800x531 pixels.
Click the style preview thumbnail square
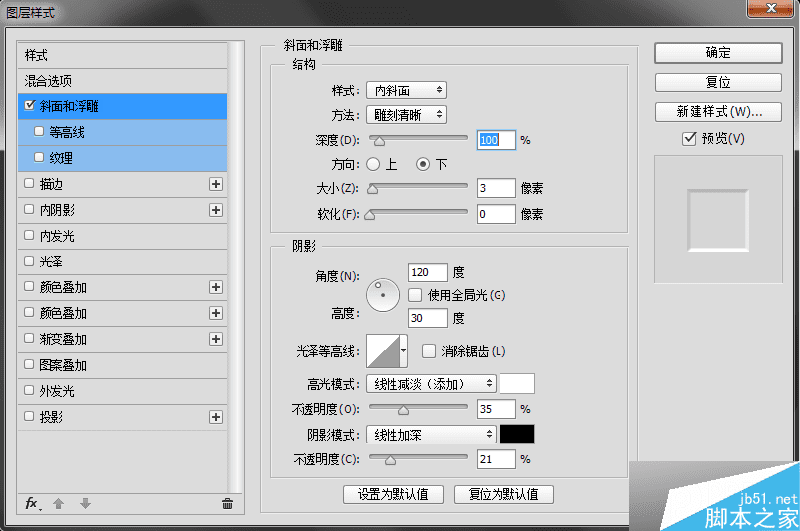(x=718, y=220)
